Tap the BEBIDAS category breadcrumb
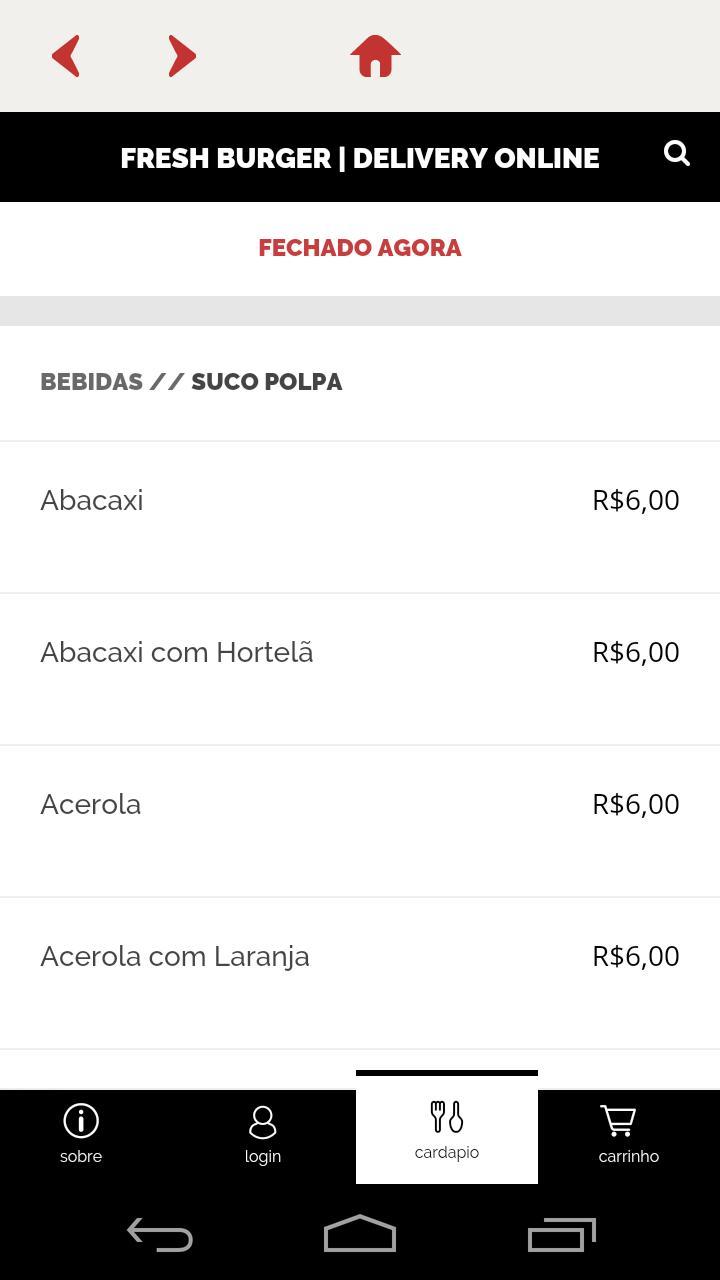720x1280 pixels. point(91,382)
